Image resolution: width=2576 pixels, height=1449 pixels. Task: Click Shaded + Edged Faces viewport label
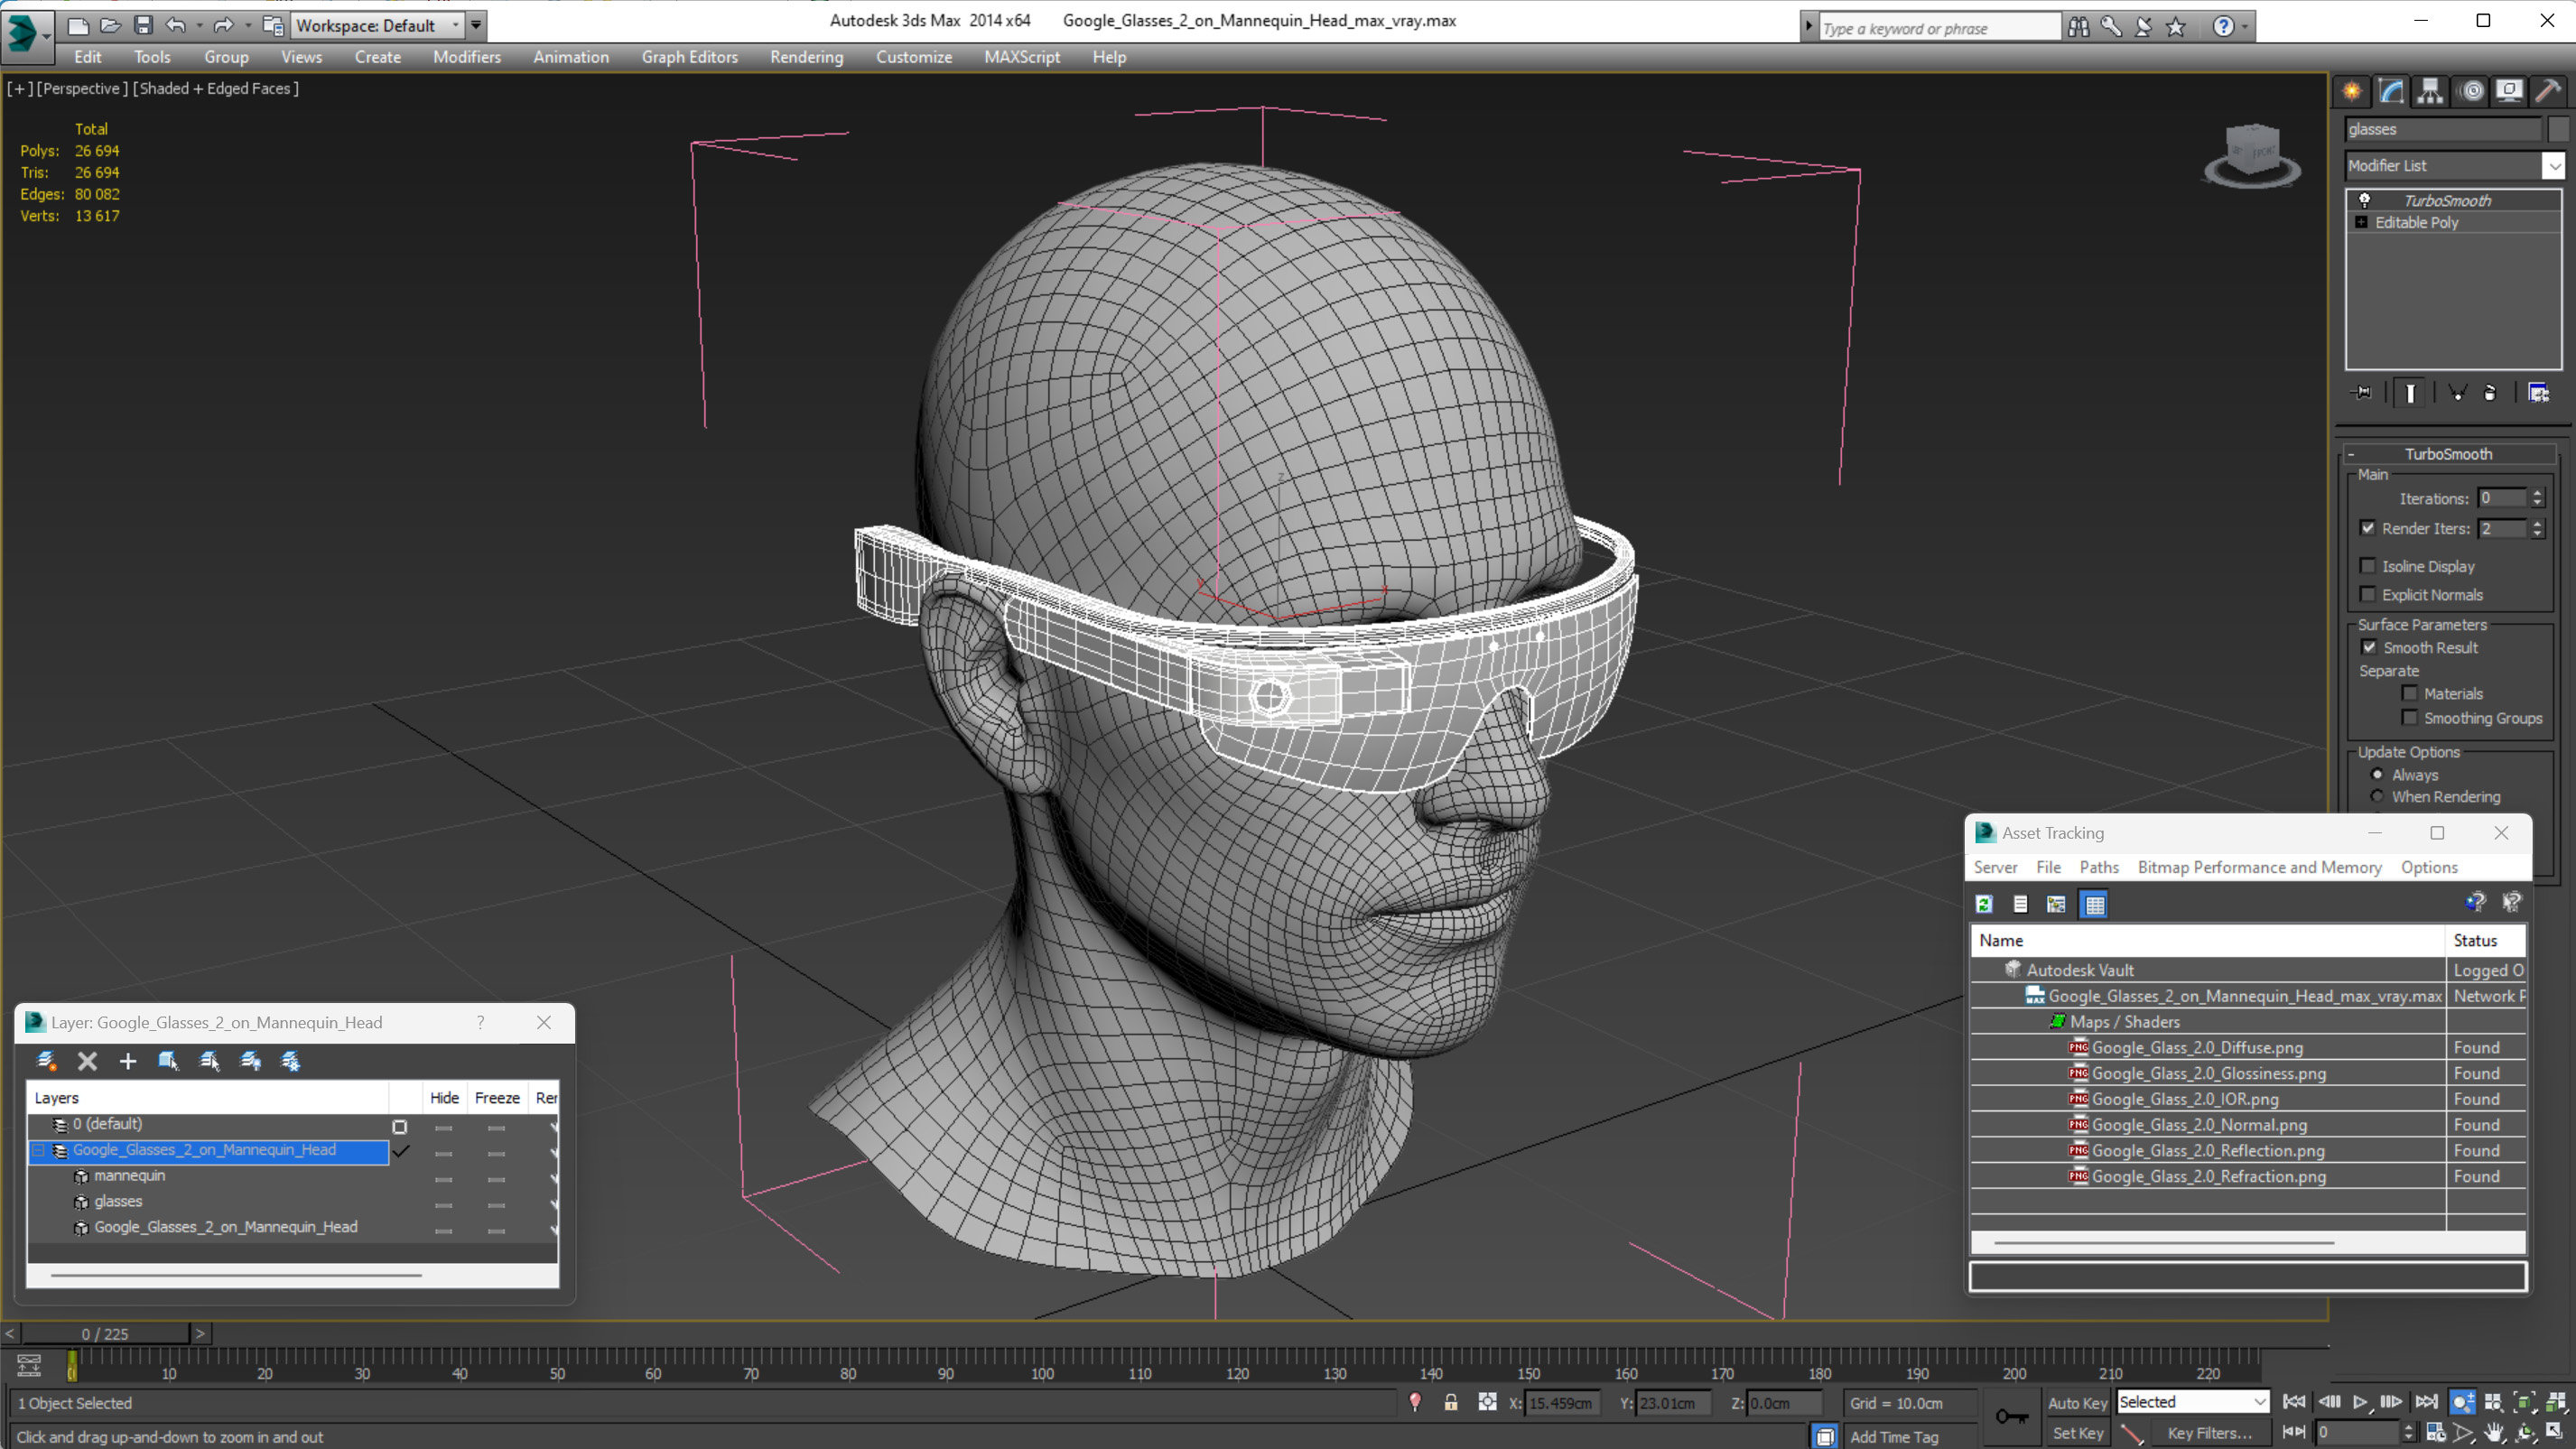[x=217, y=88]
